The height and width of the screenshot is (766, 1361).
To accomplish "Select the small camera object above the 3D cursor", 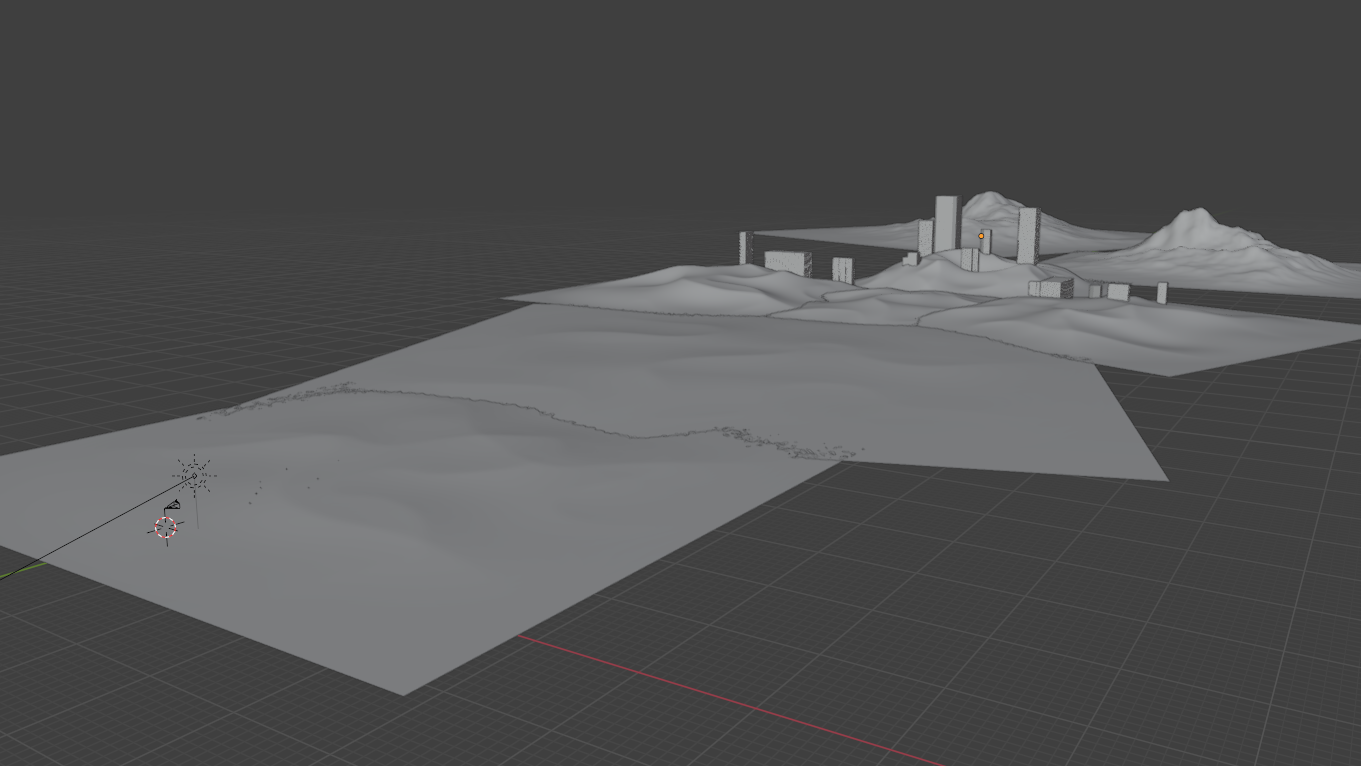I will pos(172,506).
